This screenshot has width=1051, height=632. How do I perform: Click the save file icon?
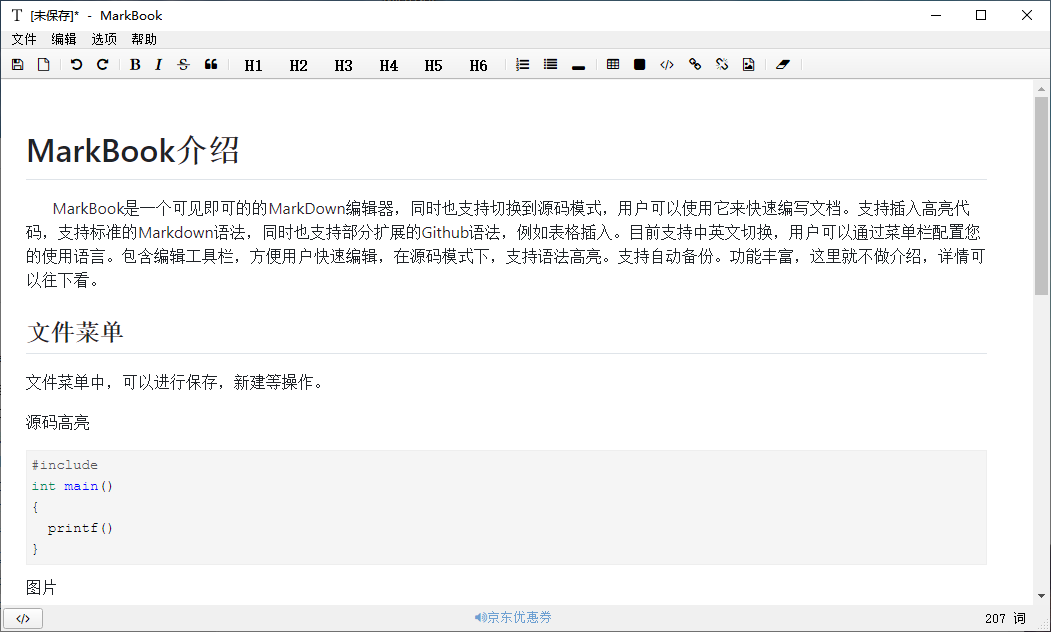tap(17, 65)
